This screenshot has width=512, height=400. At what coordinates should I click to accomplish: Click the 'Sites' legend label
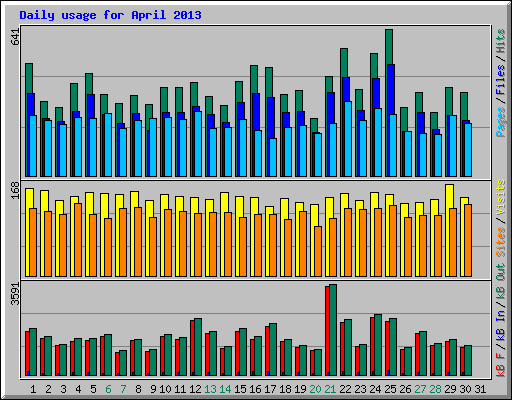[x=501, y=242]
